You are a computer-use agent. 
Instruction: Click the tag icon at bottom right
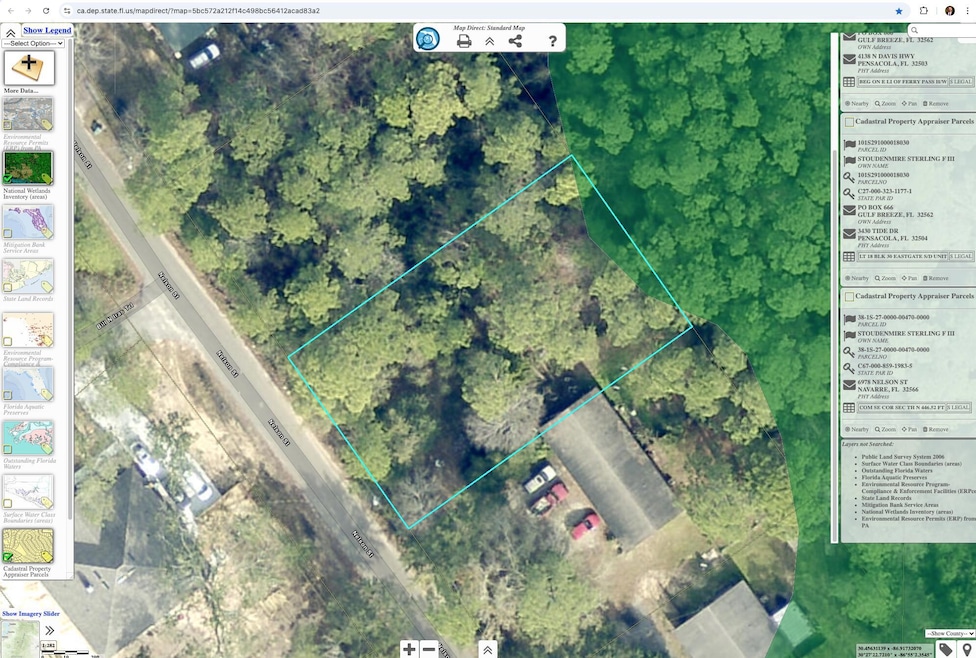(x=946, y=649)
